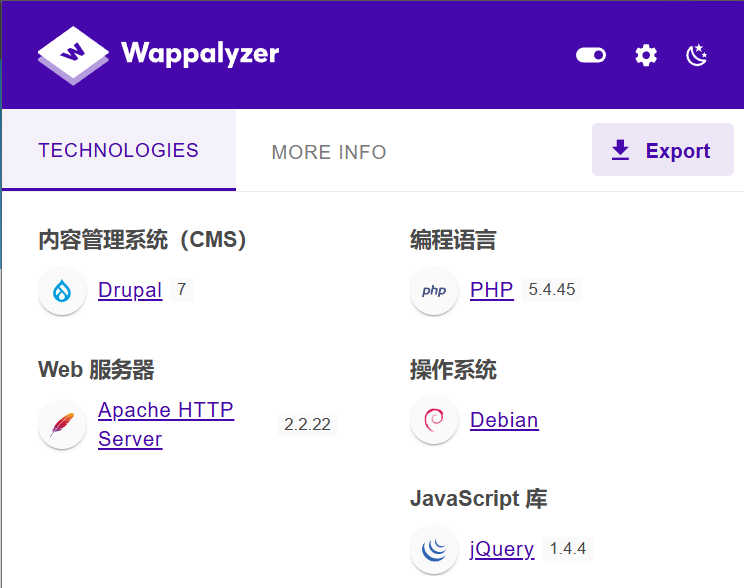Select the TECHNOLOGIES tab

[x=119, y=150]
